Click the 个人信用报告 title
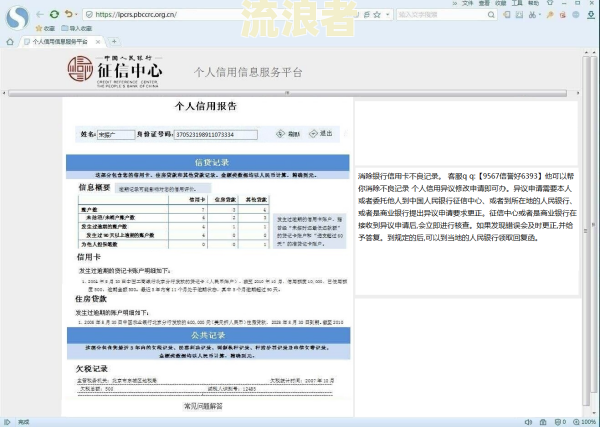The width and height of the screenshot is (600, 427). 206,106
